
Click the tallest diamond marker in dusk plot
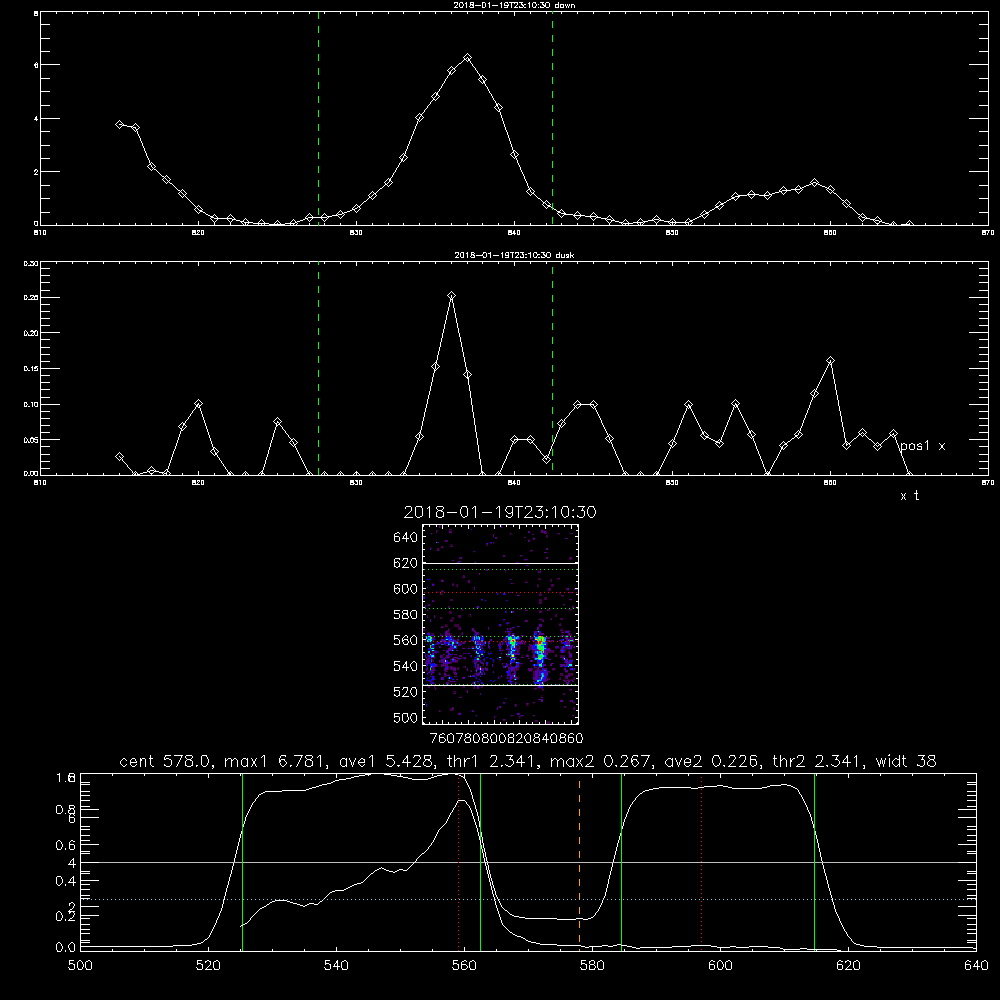point(452,296)
